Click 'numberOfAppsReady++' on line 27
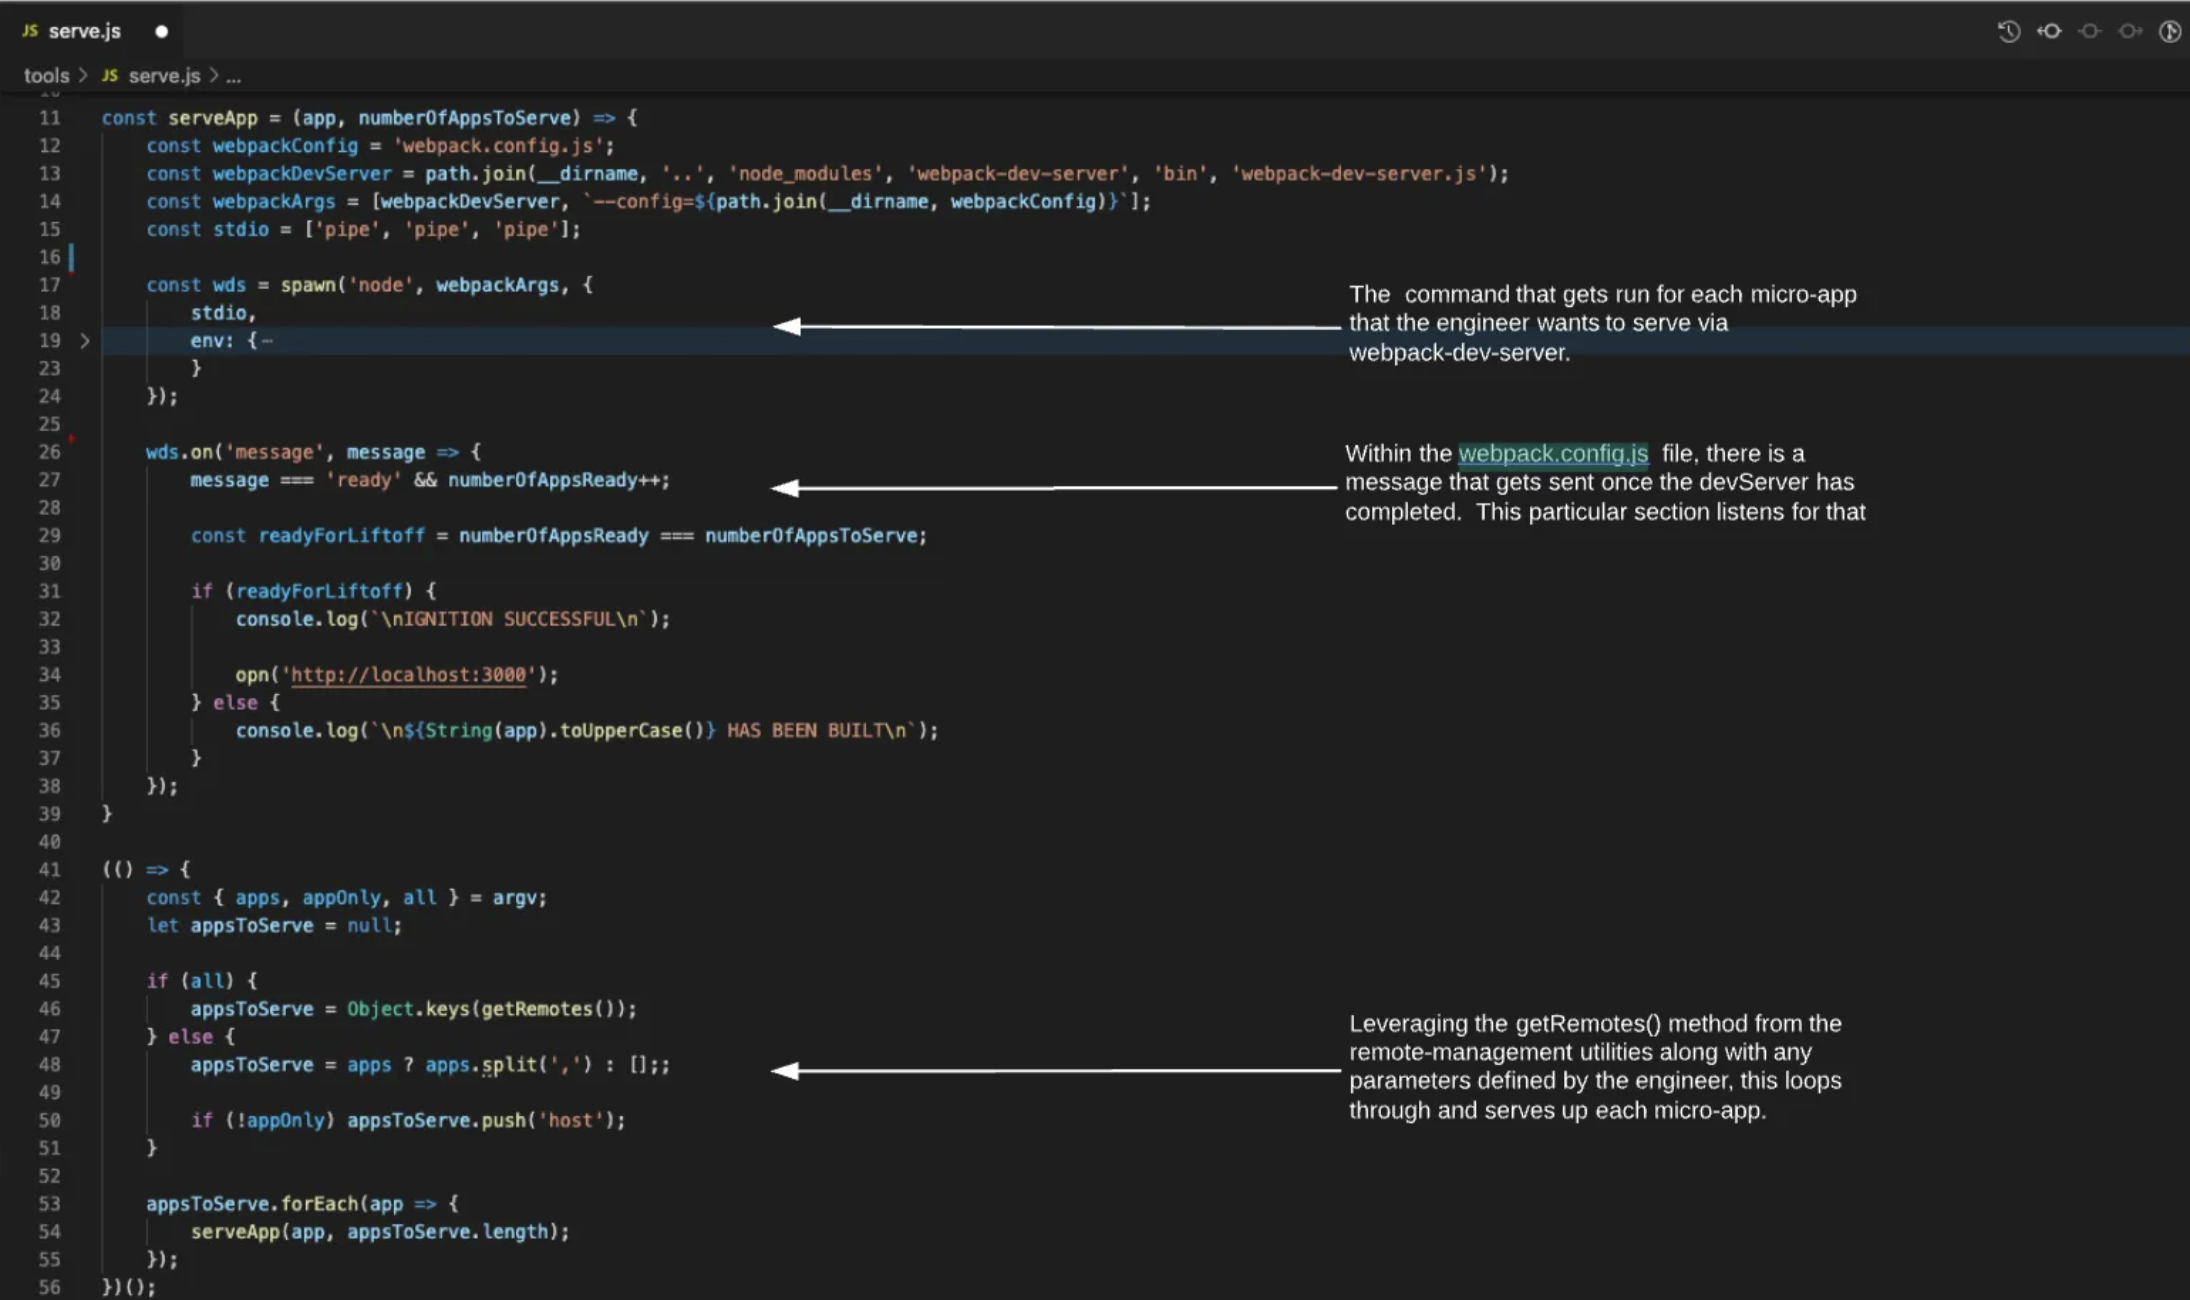This screenshot has width=2190, height=1300. pyautogui.click(x=553, y=480)
